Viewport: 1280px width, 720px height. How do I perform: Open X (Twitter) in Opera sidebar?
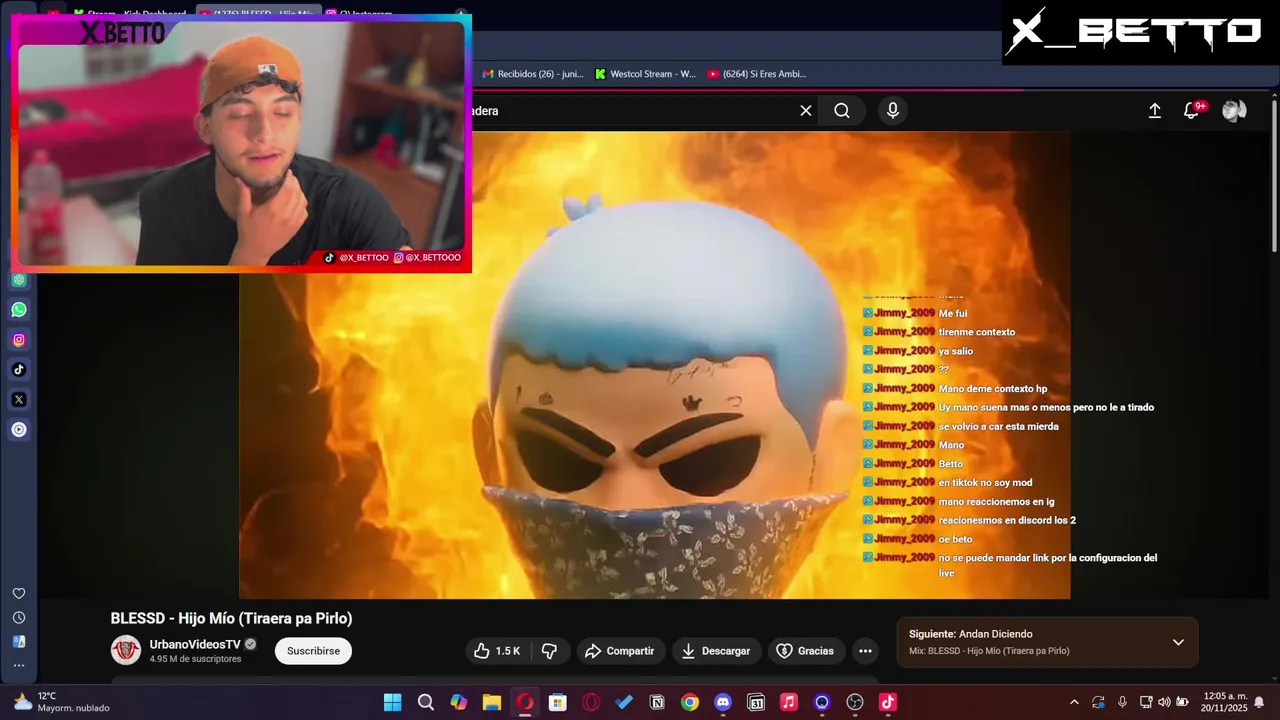click(19, 400)
